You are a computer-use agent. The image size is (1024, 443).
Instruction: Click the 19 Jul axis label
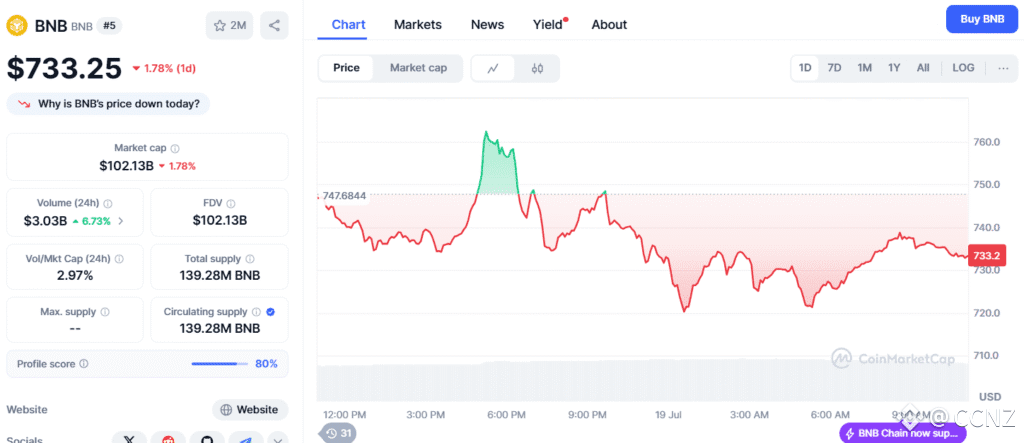669,414
